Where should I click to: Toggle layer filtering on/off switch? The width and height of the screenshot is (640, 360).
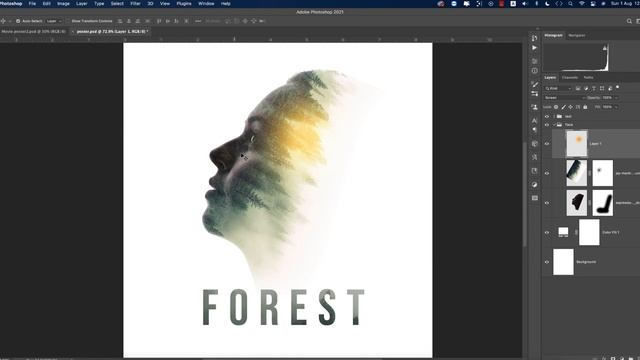pyautogui.click(x=618, y=87)
